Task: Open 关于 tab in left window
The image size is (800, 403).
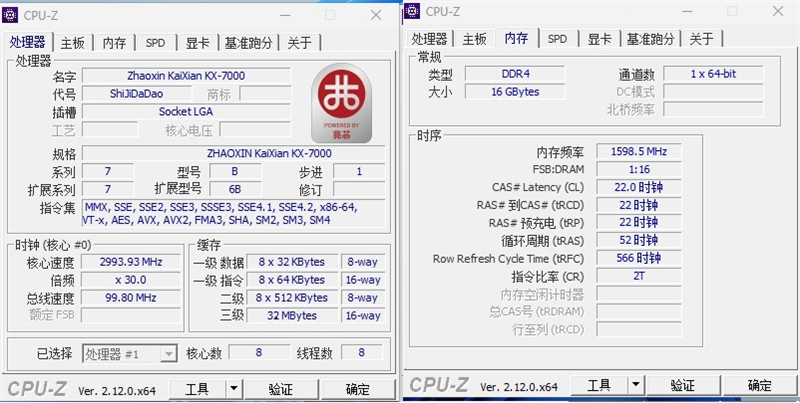Action: 299,43
